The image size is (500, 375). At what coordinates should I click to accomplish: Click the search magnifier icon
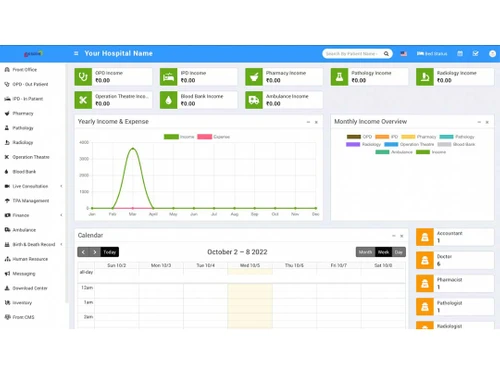coord(386,54)
